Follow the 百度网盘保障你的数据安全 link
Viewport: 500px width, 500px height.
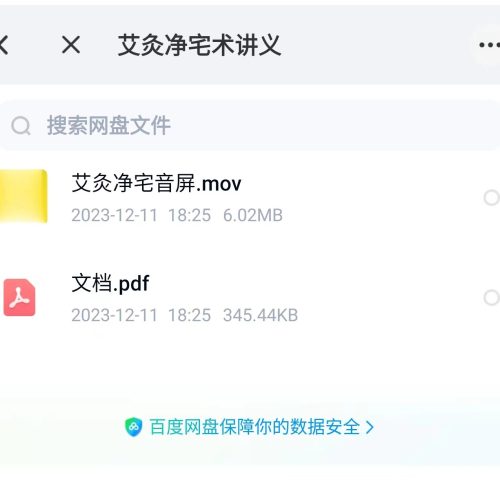(254, 427)
